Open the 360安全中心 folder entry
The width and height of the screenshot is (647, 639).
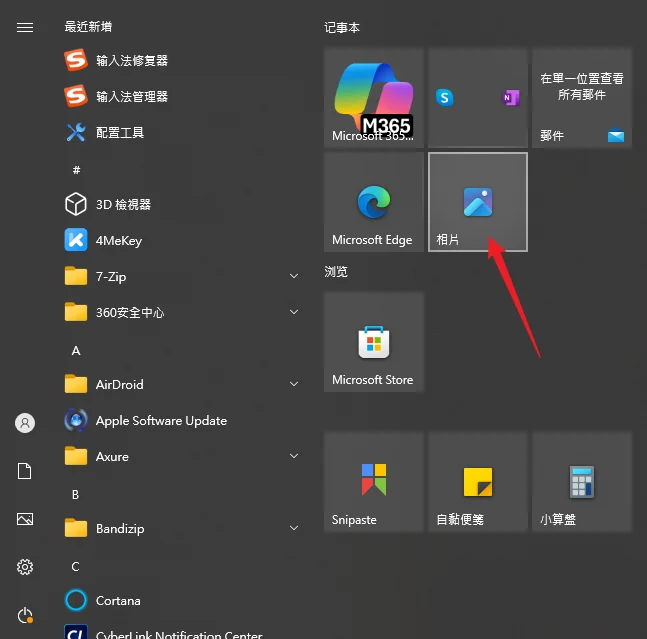click(x=182, y=312)
